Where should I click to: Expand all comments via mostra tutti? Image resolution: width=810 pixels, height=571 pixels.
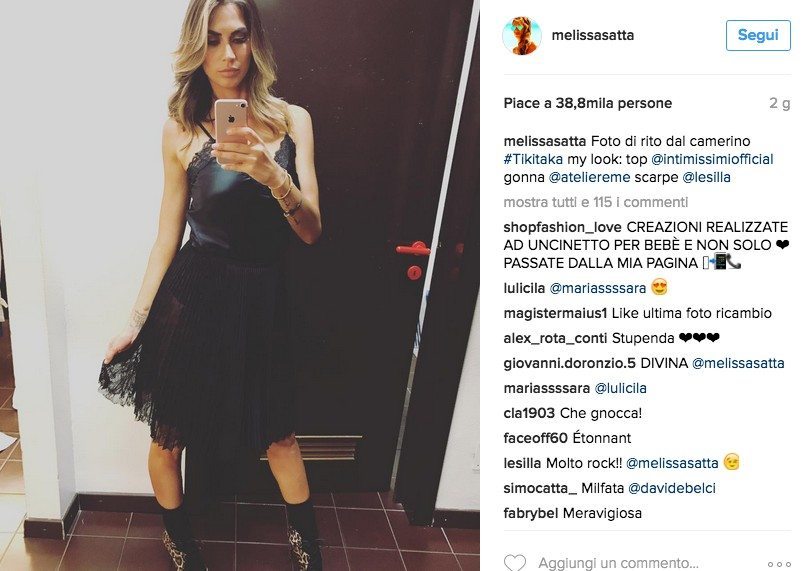[x=596, y=202]
